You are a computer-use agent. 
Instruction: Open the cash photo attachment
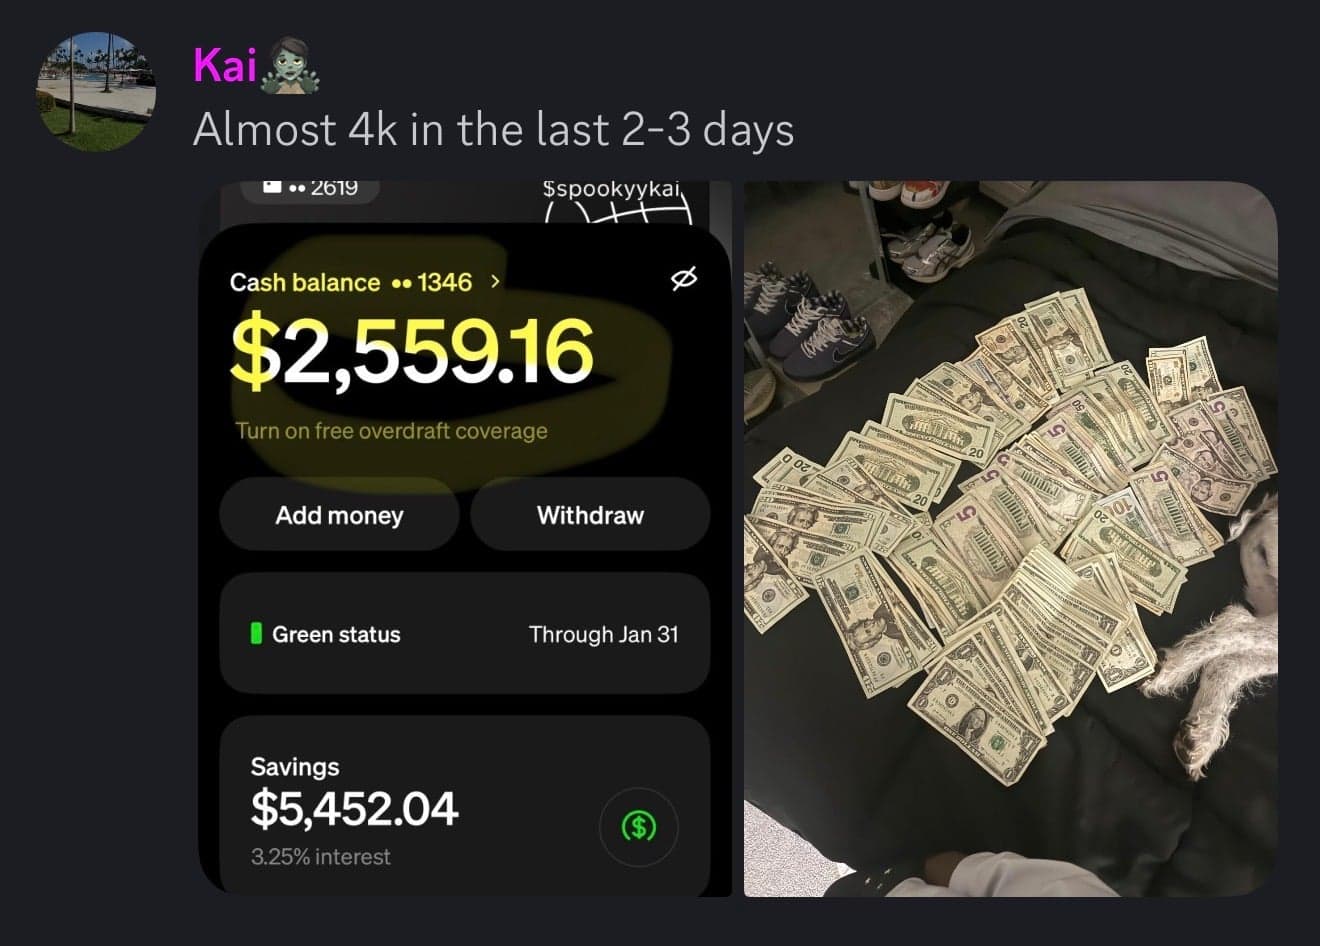click(1011, 539)
